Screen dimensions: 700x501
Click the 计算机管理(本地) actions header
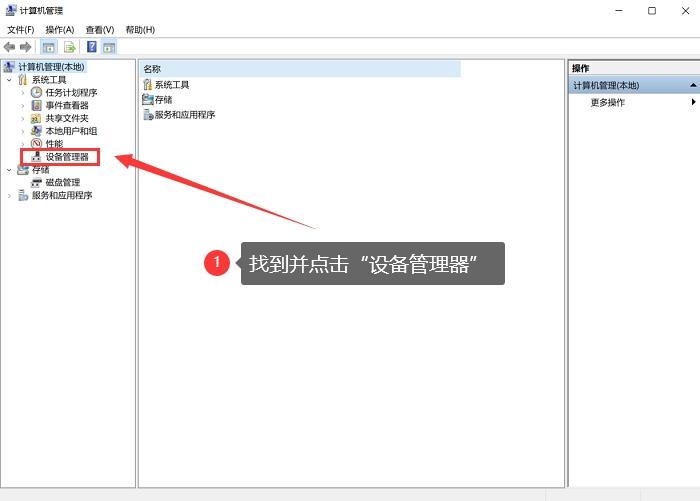coord(634,85)
